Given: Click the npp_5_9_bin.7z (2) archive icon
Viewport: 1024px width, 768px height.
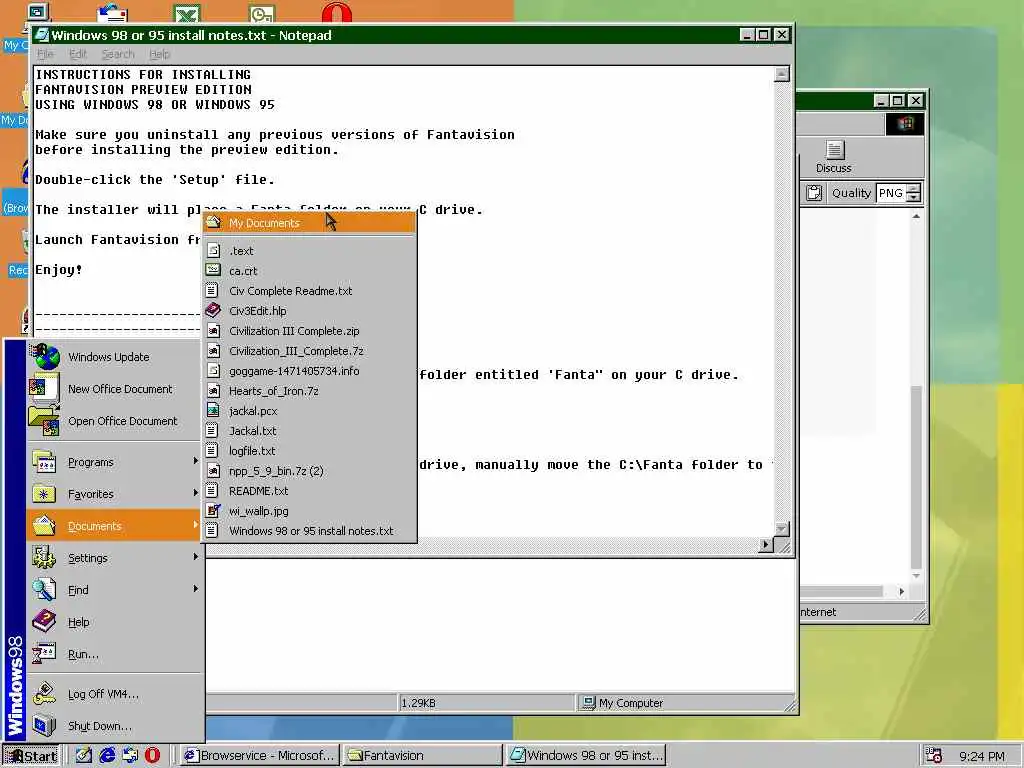Looking at the screenshot, I should (213, 471).
